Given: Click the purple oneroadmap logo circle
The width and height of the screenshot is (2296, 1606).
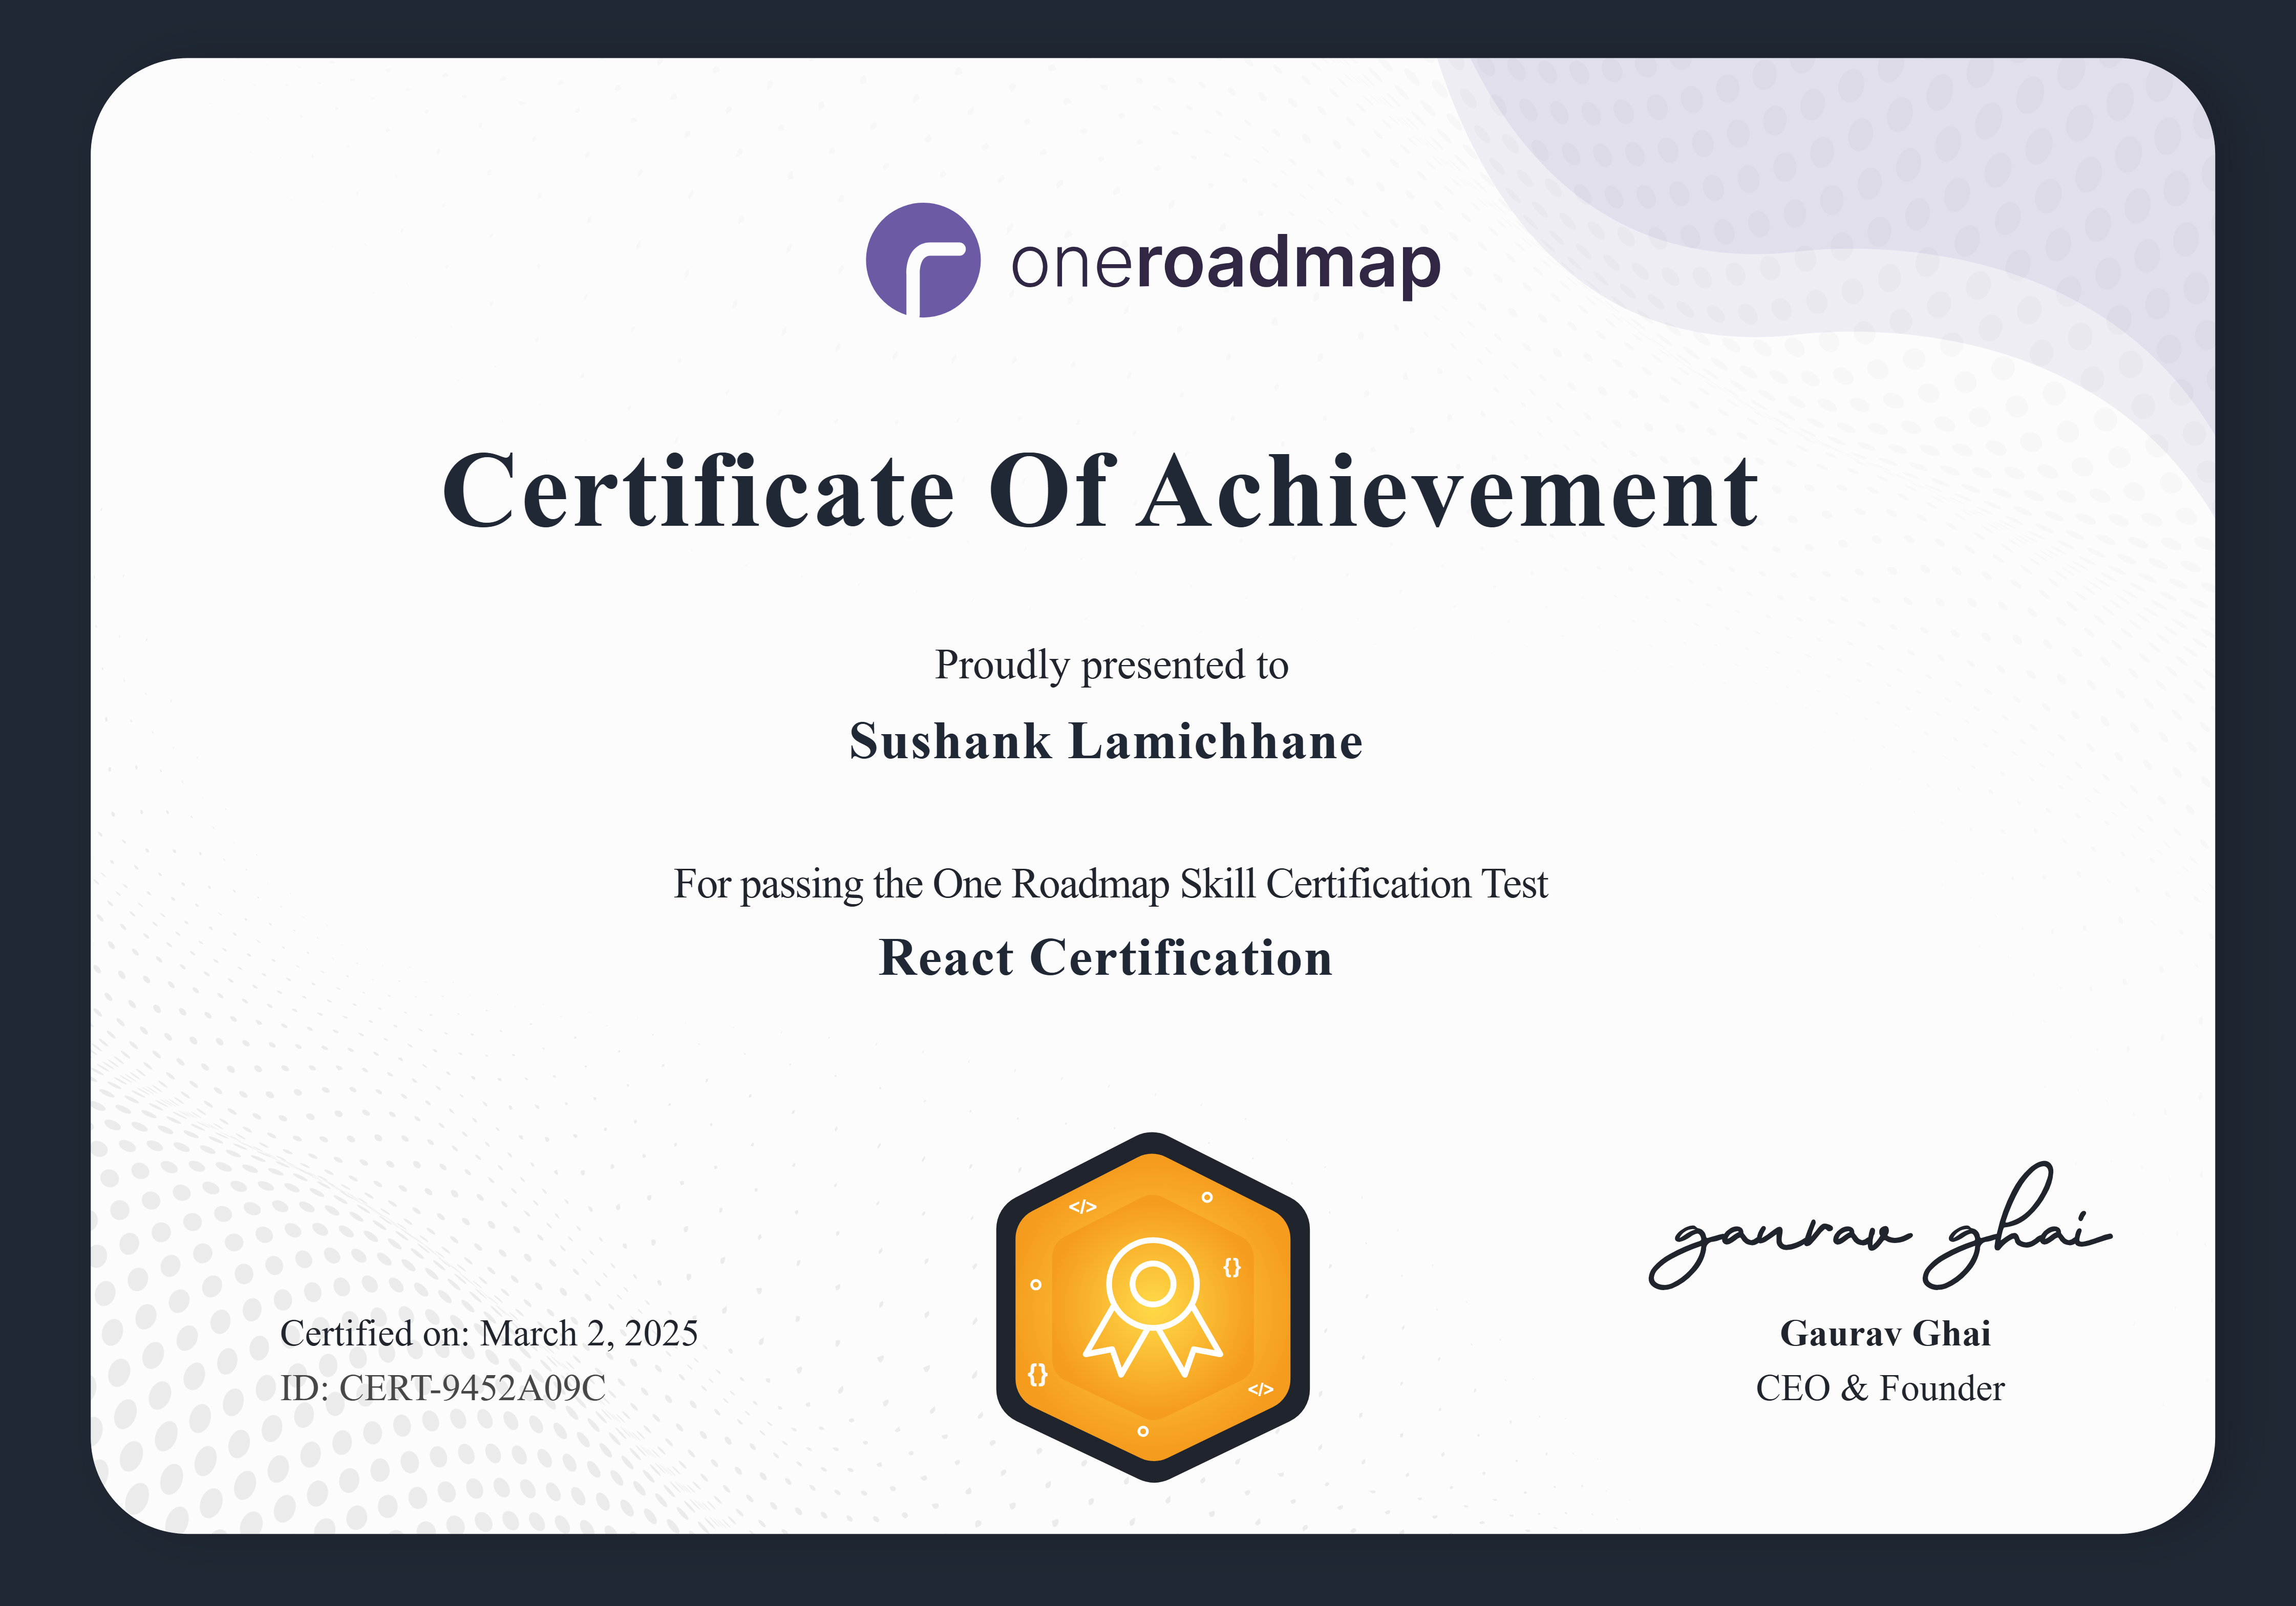Looking at the screenshot, I should click(x=922, y=260).
